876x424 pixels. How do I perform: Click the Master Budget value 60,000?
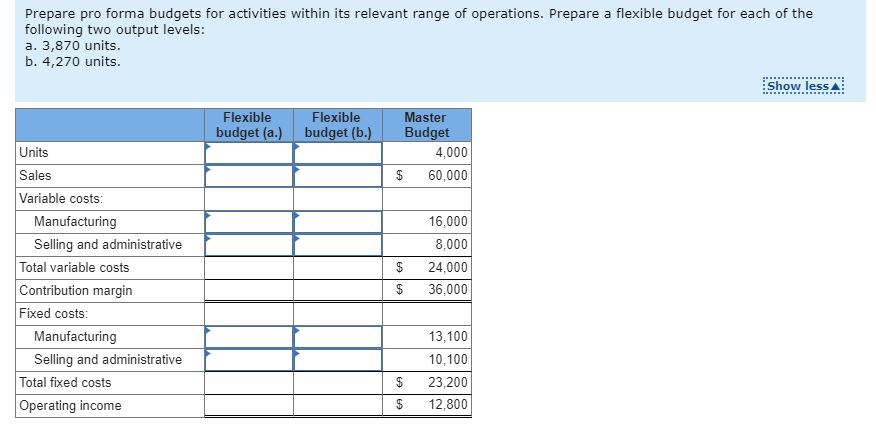click(448, 176)
